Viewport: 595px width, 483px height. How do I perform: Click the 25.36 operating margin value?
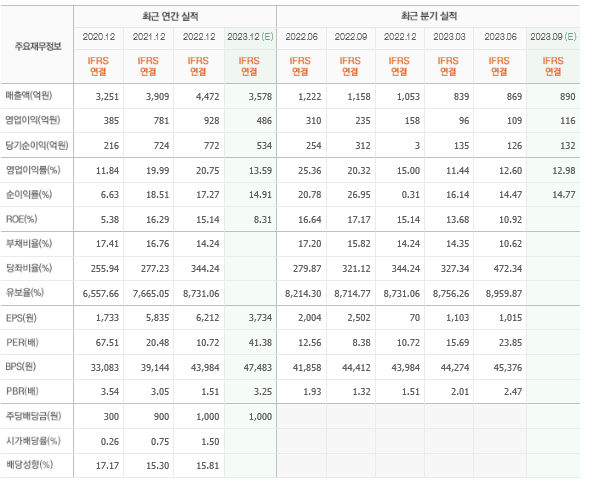pos(310,171)
